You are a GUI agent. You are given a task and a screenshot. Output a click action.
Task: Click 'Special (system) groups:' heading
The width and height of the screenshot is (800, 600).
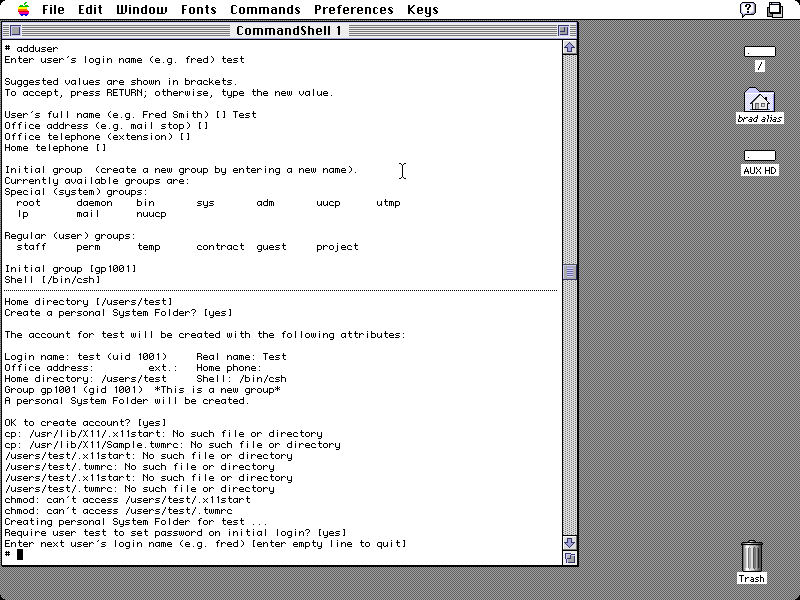(x=76, y=192)
